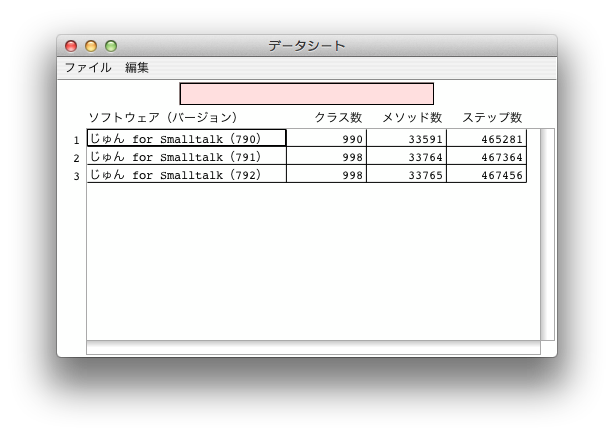Select method count cell 33765
Image resolution: width=614 pixels, height=436 pixels.
406,174
